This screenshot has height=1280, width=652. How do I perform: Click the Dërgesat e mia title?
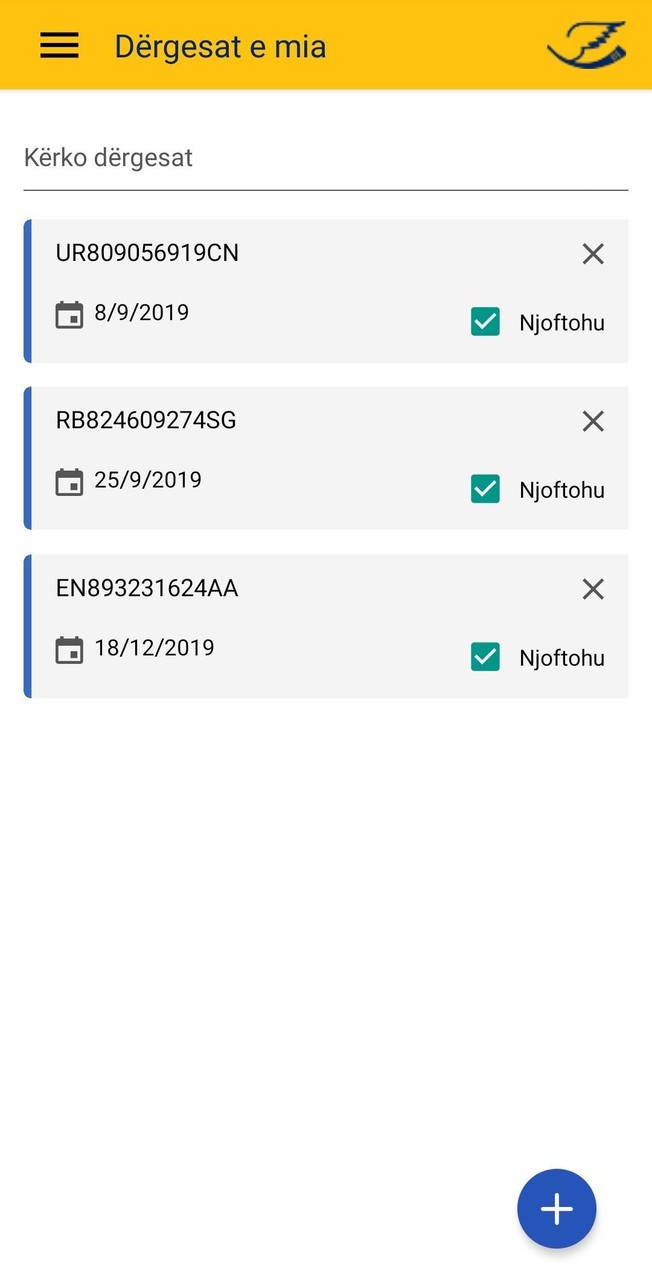point(220,46)
